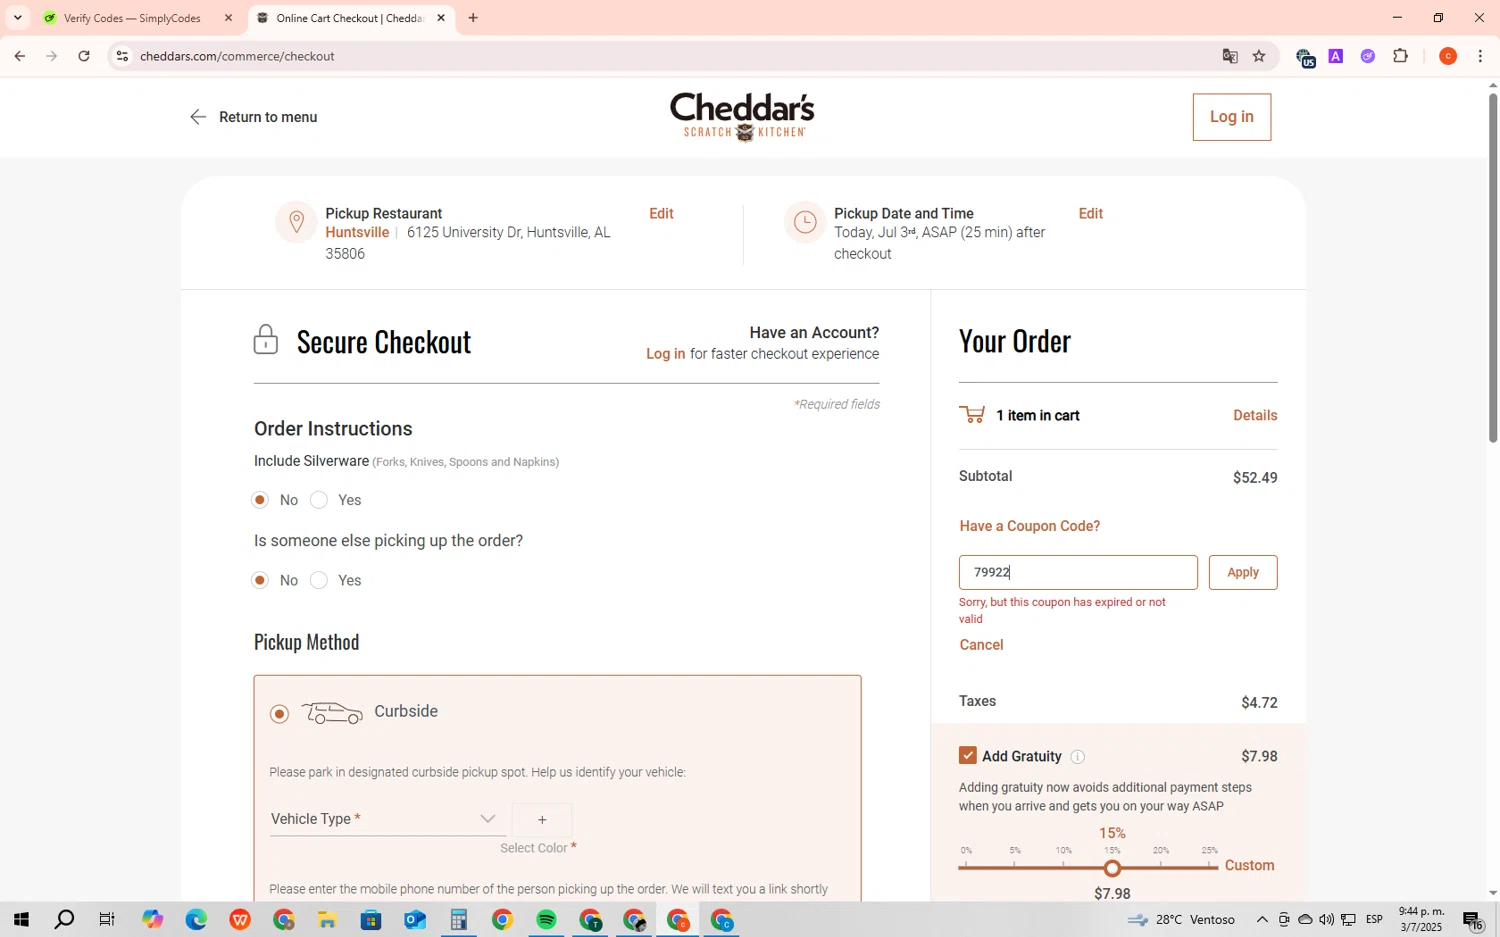Click the location pin icon for Pickup Restaurant
The image size is (1500, 937).
[296, 222]
